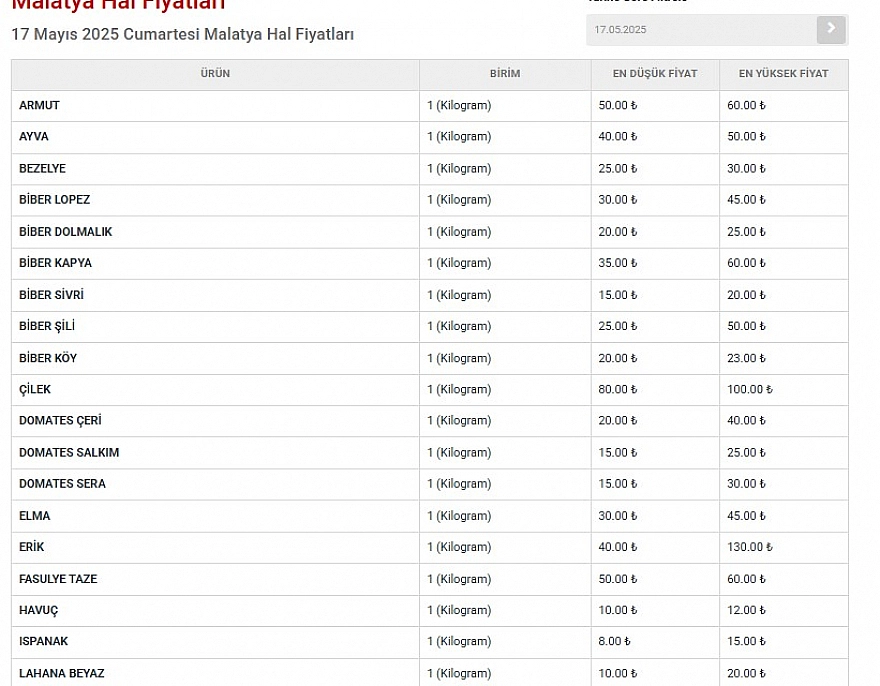Select the BİBER KAPYA product cell

coord(215,263)
